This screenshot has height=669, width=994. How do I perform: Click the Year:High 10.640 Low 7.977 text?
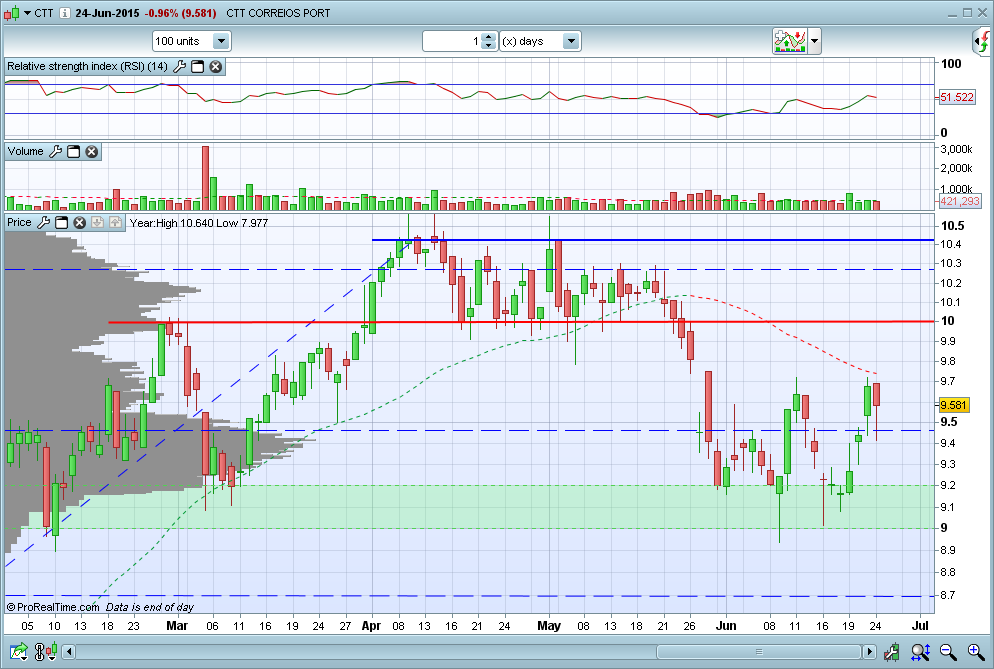point(198,223)
